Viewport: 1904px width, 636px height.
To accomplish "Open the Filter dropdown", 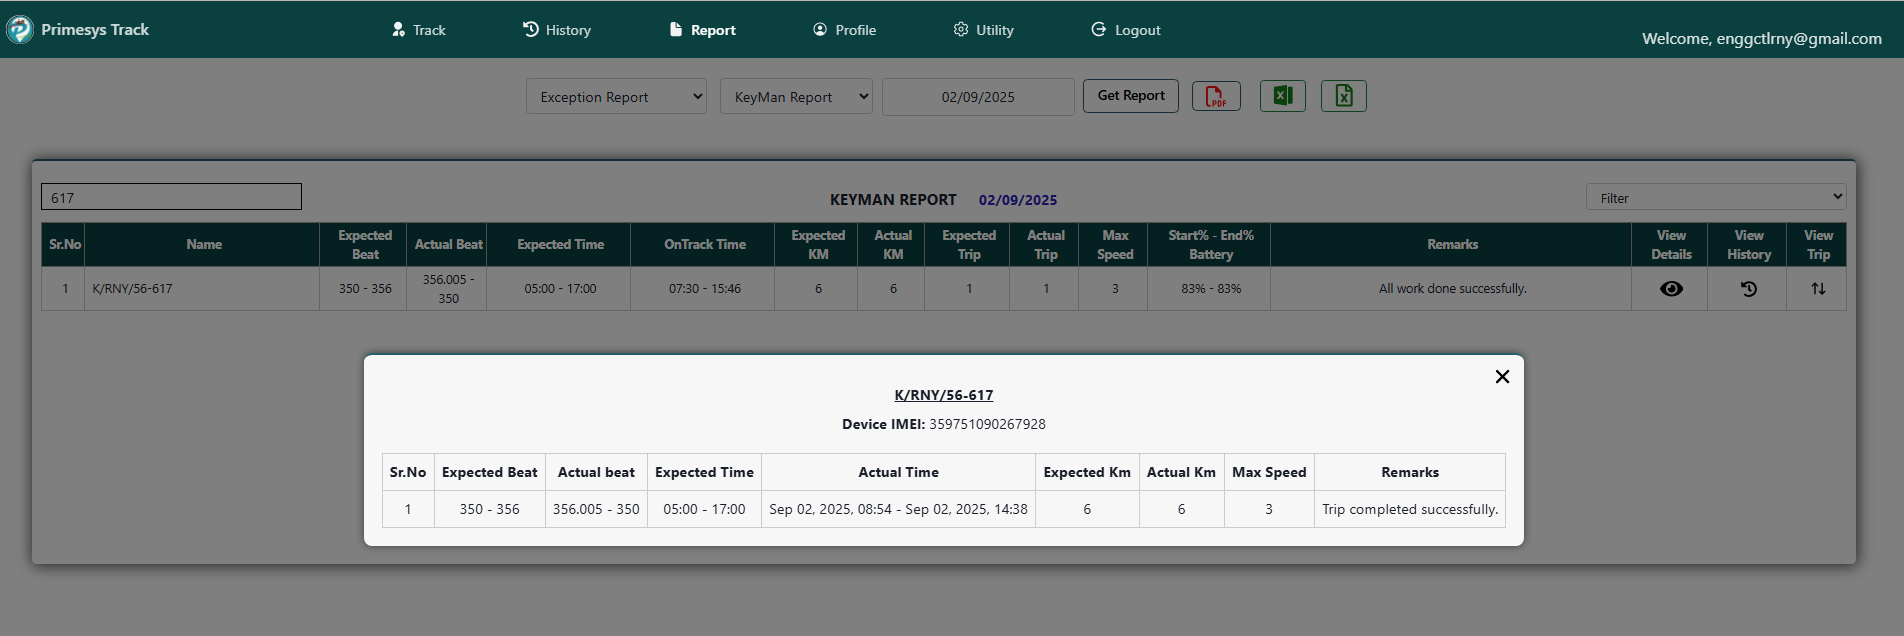I will pyautogui.click(x=1715, y=198).
